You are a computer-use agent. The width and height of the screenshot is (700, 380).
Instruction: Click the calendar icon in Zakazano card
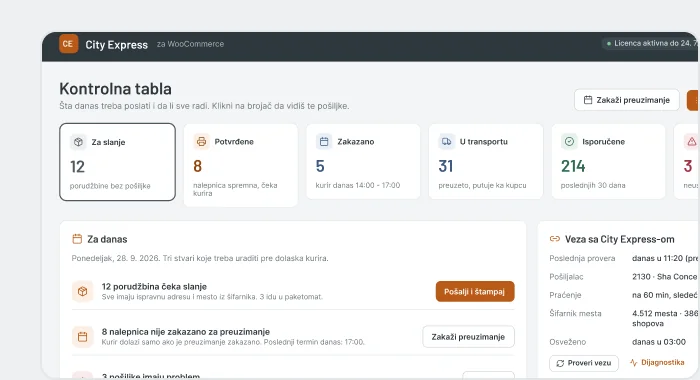(324, 142)
